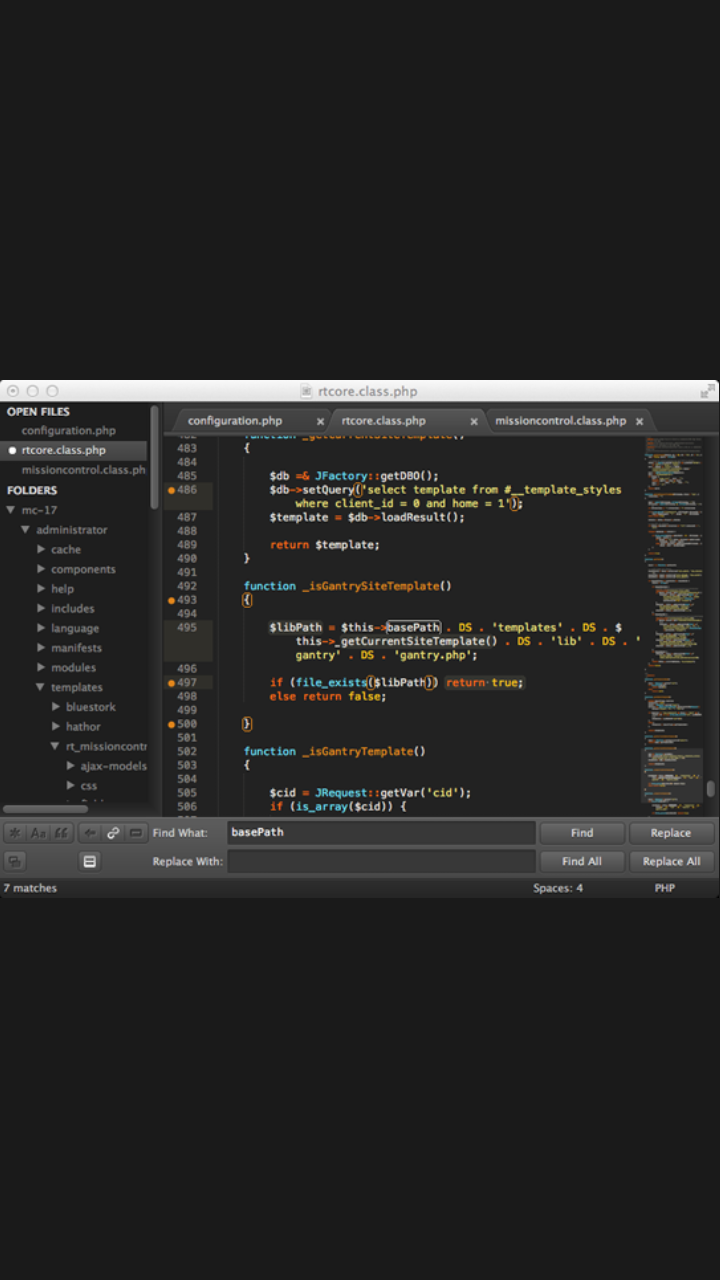Expand the language folder arrow

(41, 628)
